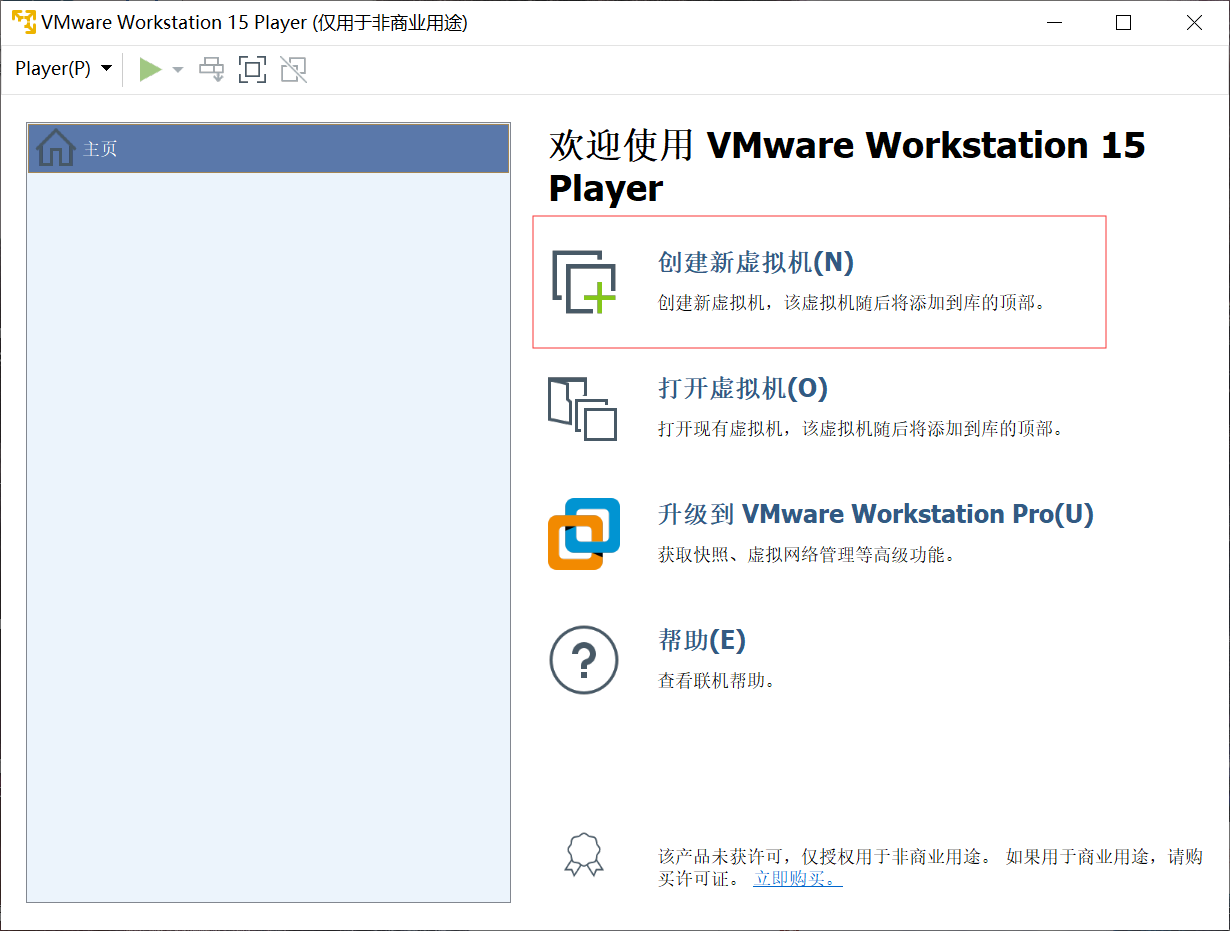Click the 打开虚拟机(O) heading
The height and width of the screenshot is (931, 1230).
(x=743, y=388)
